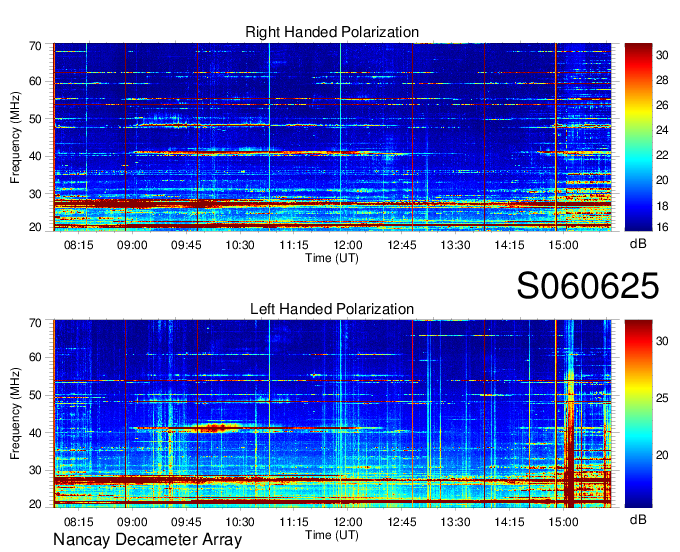This screenshot has height=552, width=680.
Task: Click the 09:00 tick on the Left Handed plot
Action: [x=132, y=522]
